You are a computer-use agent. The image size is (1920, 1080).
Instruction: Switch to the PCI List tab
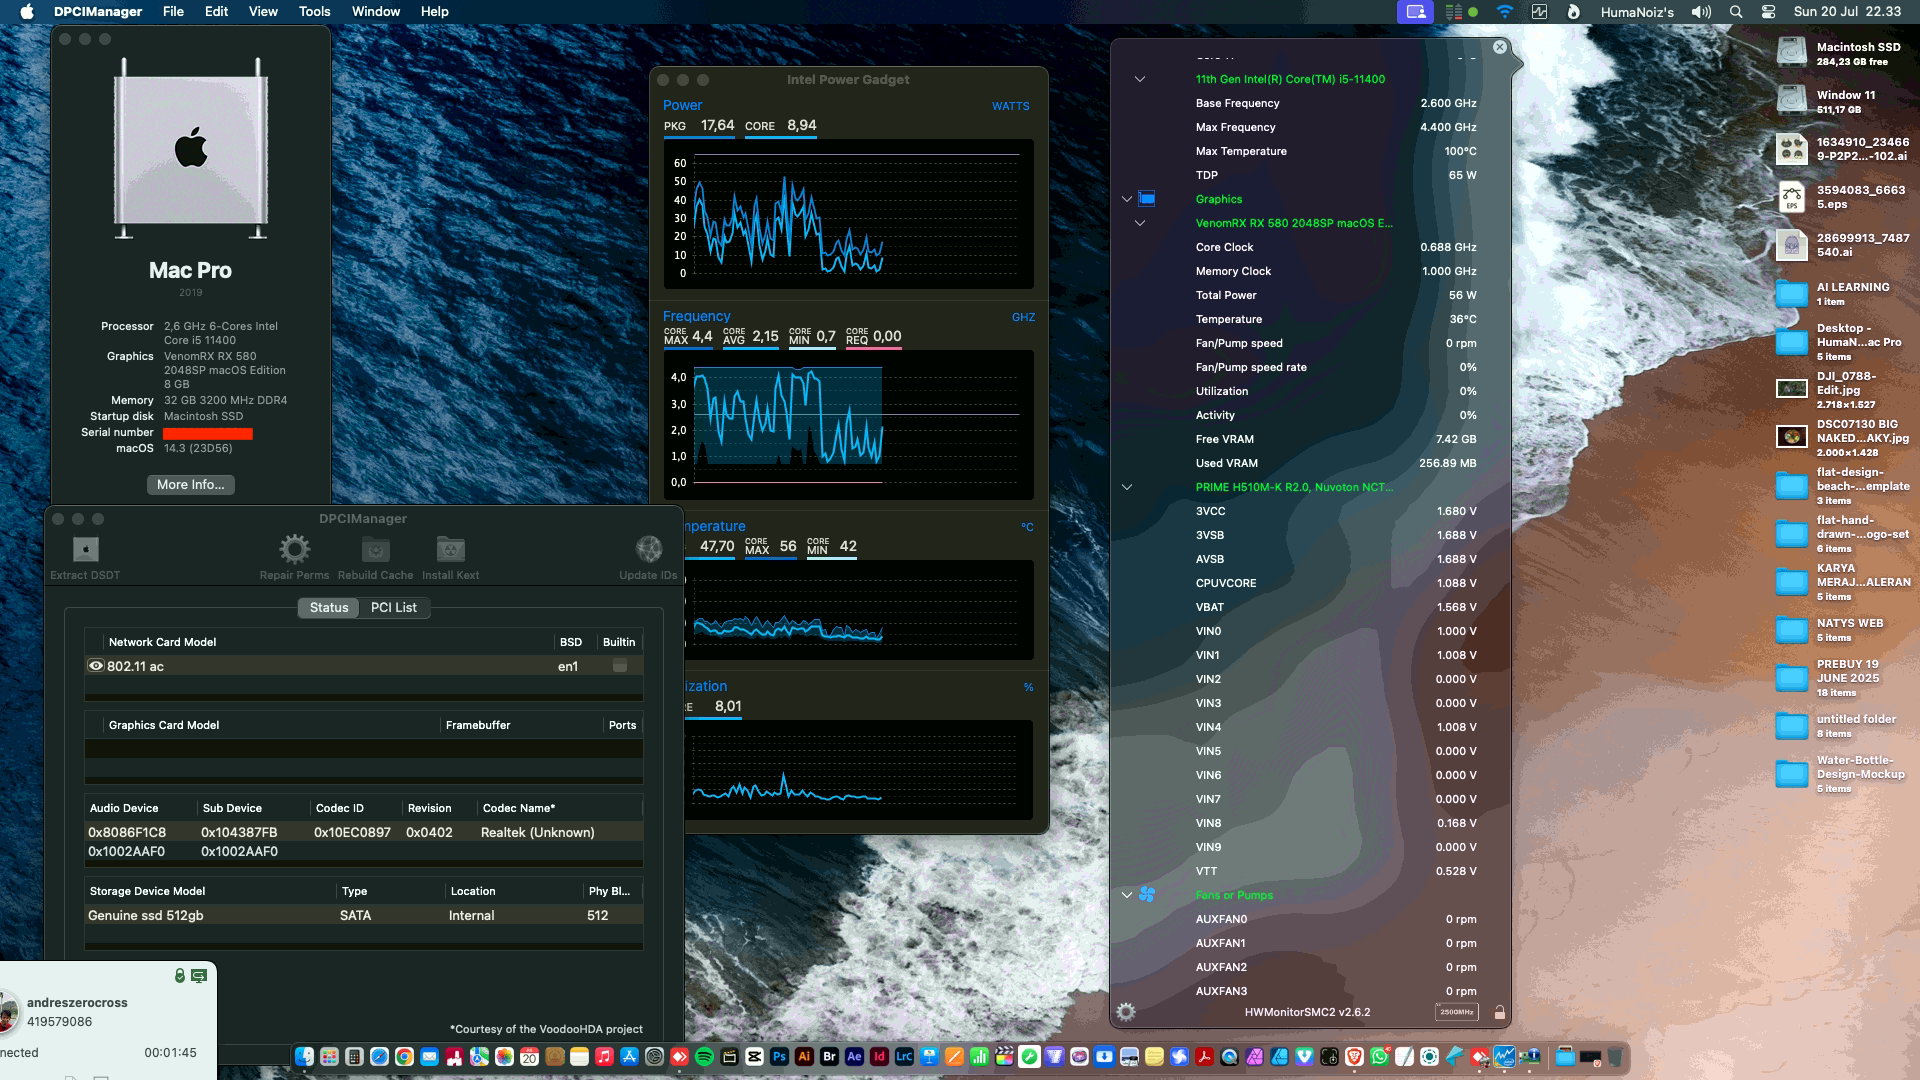(x=394, y=607)
